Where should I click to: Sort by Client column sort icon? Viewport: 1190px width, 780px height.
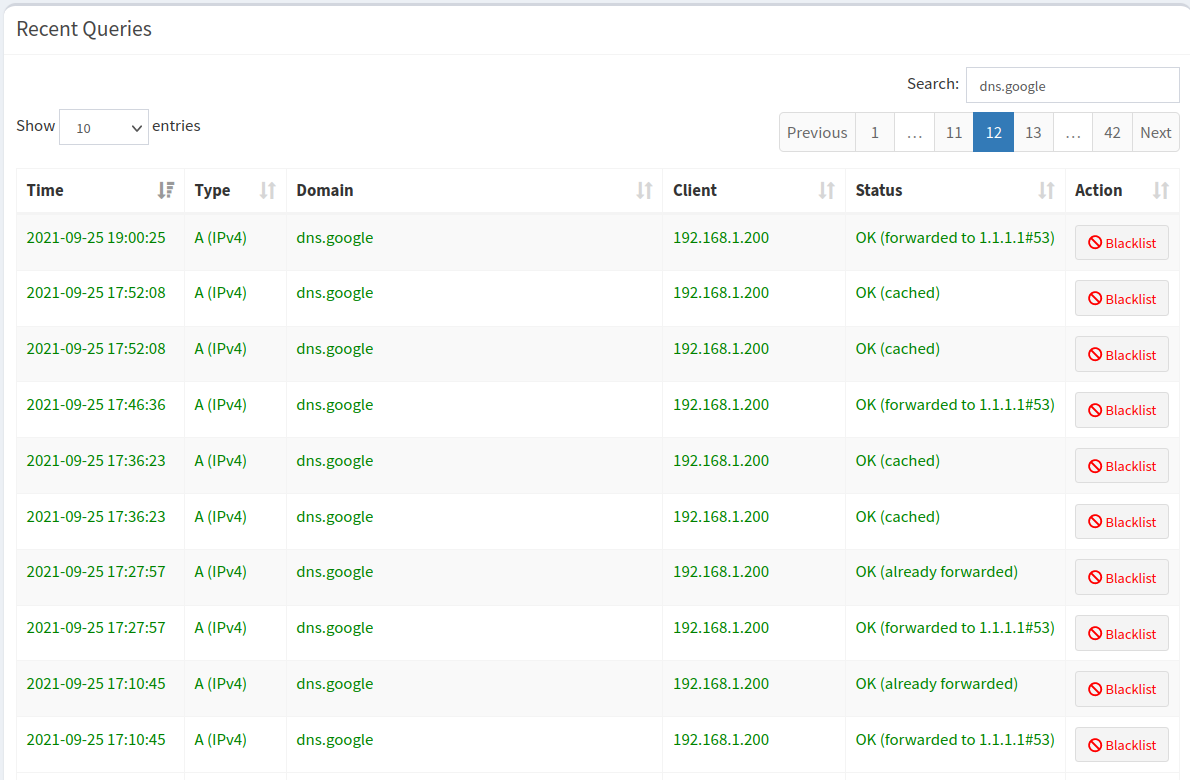coord(826,190)
